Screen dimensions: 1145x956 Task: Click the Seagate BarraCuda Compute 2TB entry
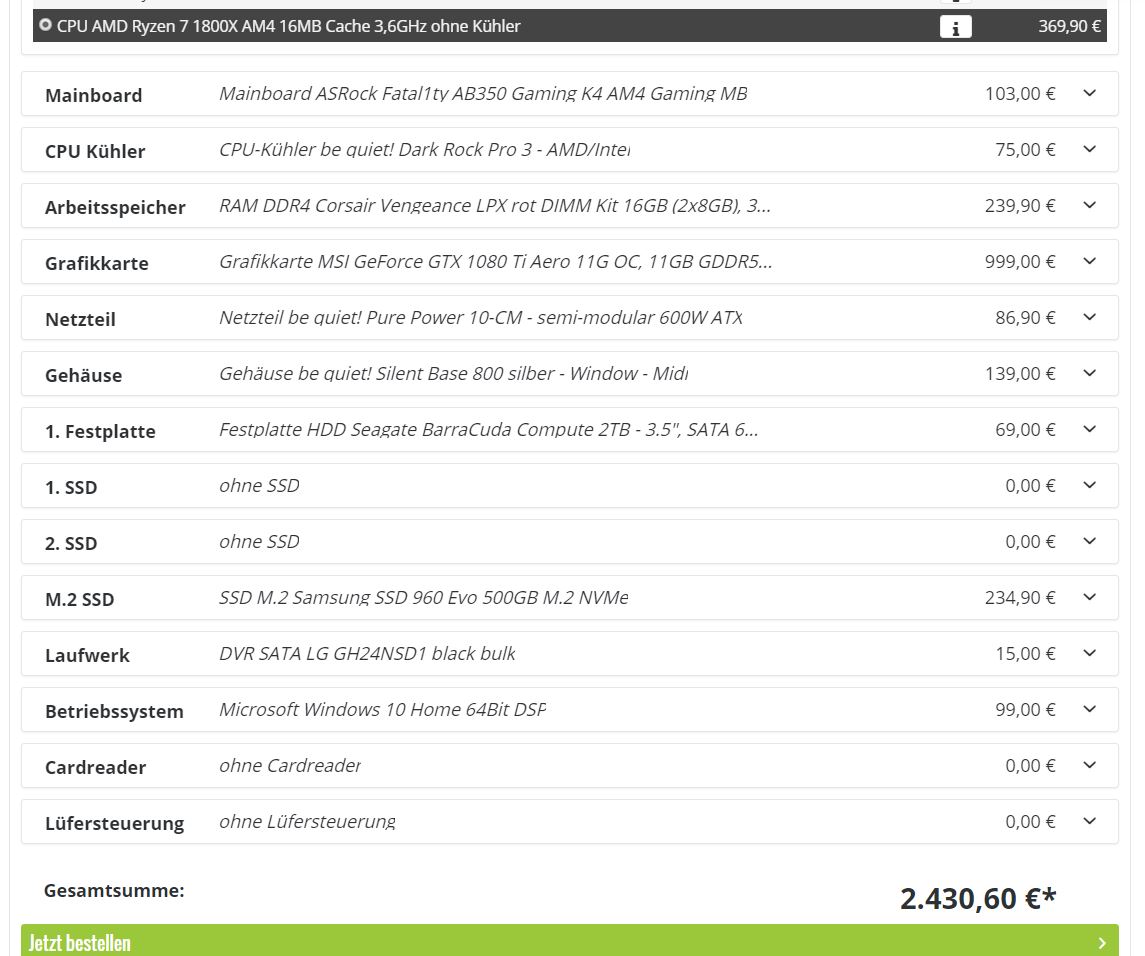tap(489, 429)
